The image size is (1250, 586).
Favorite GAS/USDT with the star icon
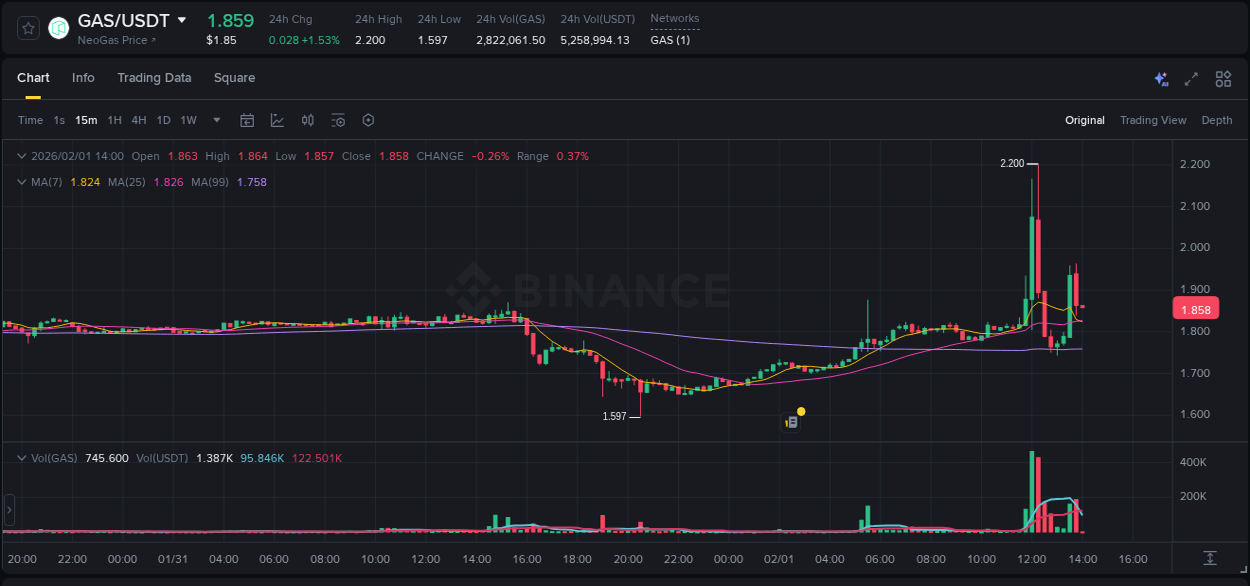coord(27,28)
